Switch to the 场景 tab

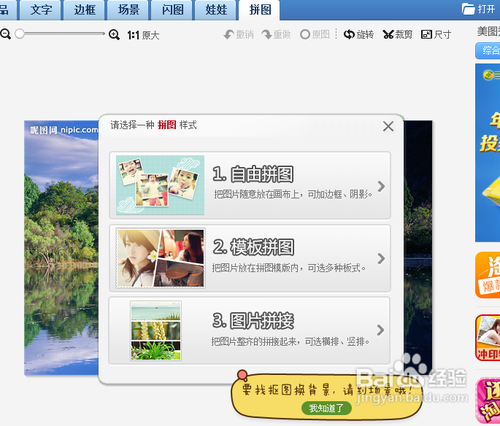coord(128,10)
